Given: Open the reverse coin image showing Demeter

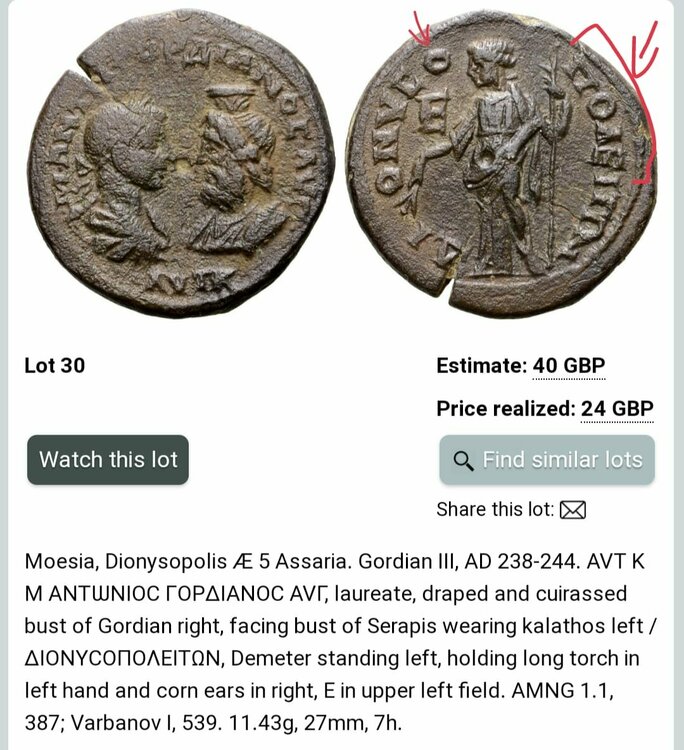Looking at the screenshot, I should pos(500,163).
